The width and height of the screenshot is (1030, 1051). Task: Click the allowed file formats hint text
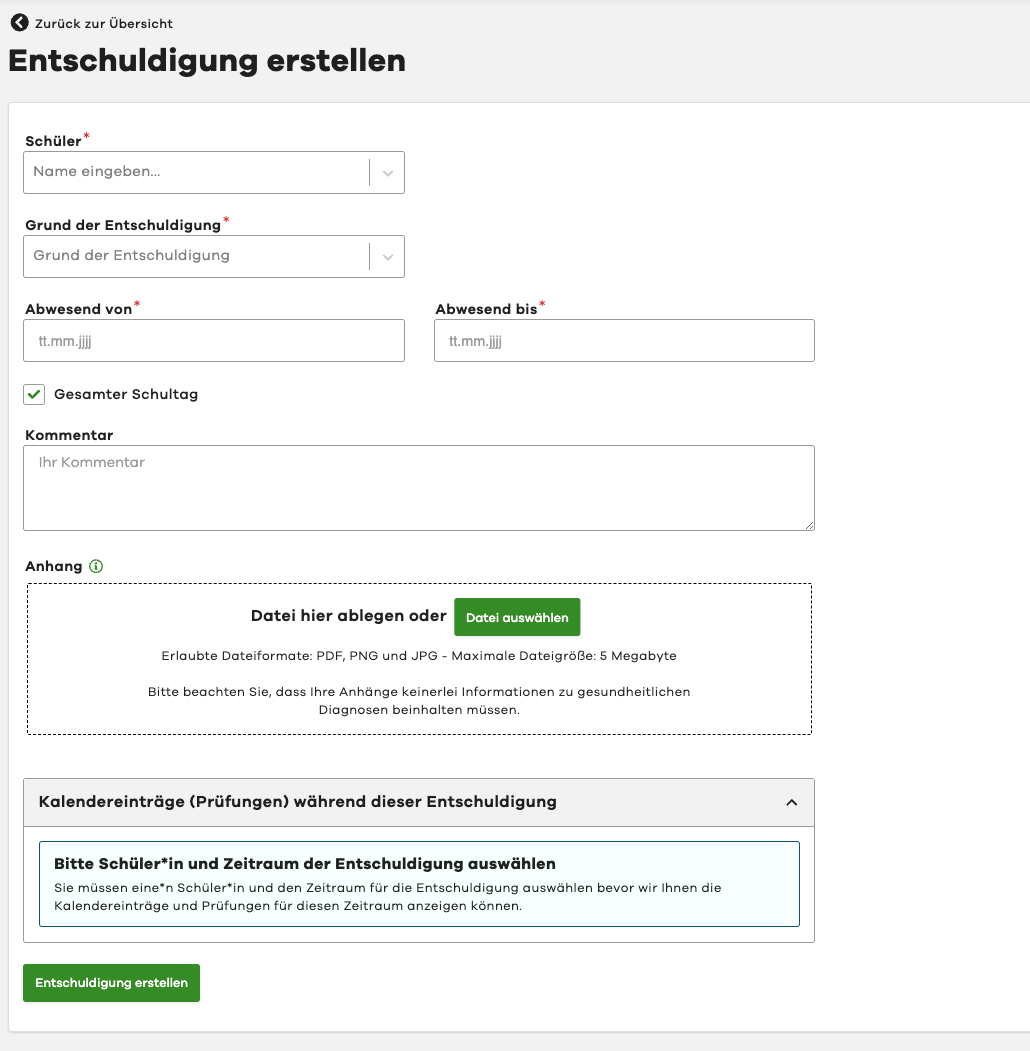[x=419, y=656]
